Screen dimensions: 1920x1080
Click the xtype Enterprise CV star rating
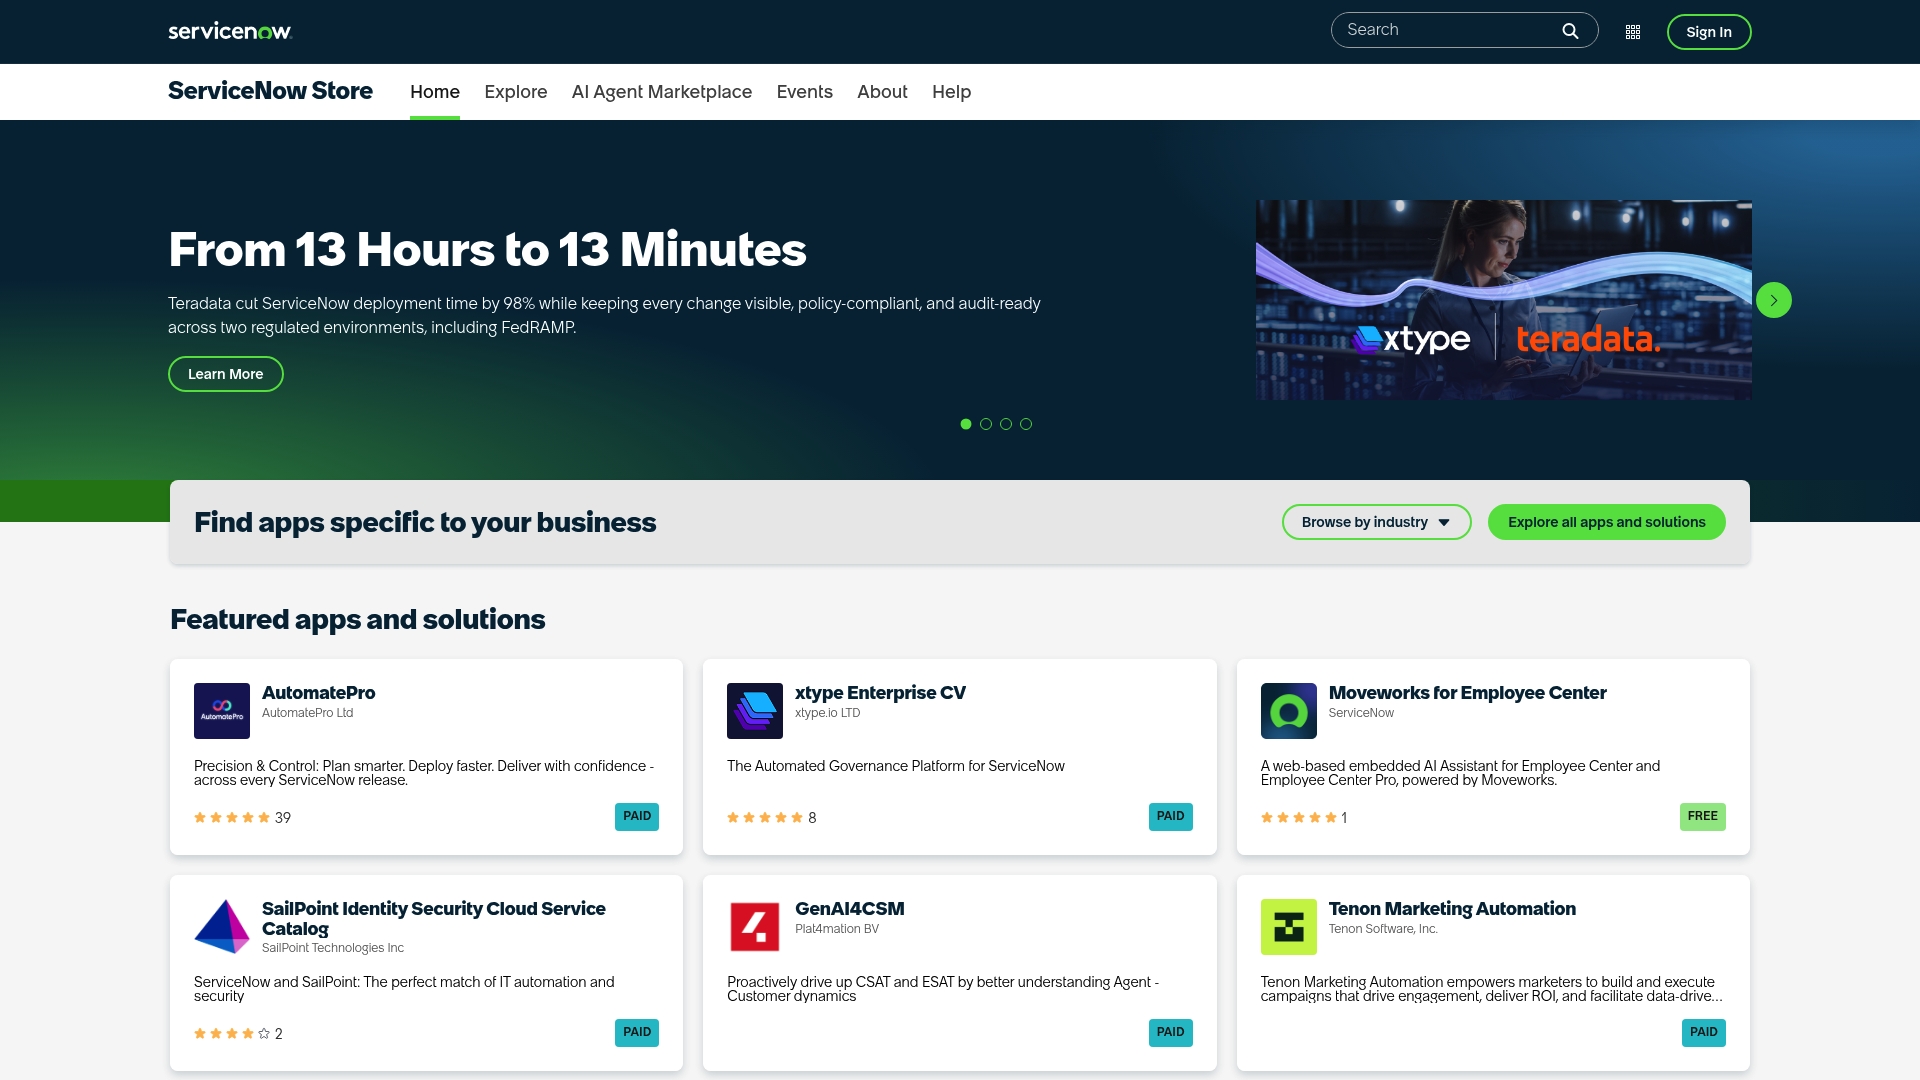pyautogui.click(x=765, y=817)
